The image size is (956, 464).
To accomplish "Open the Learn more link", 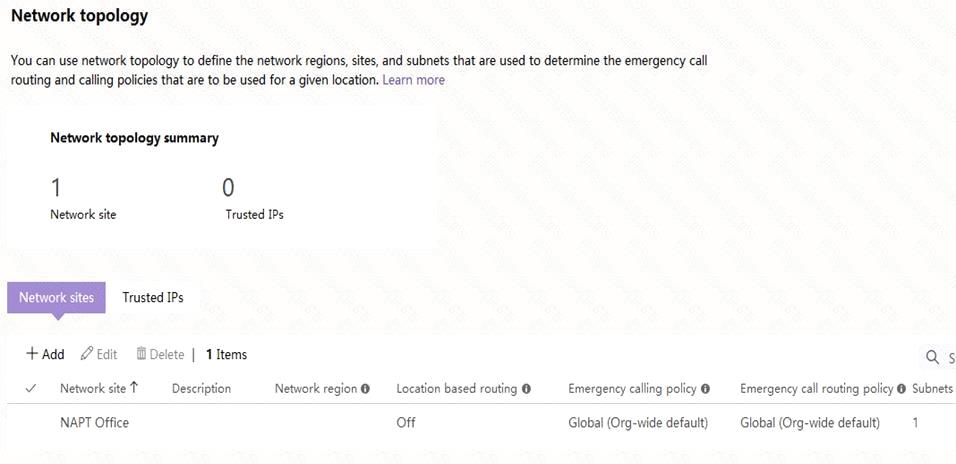I will coord(413,80).
